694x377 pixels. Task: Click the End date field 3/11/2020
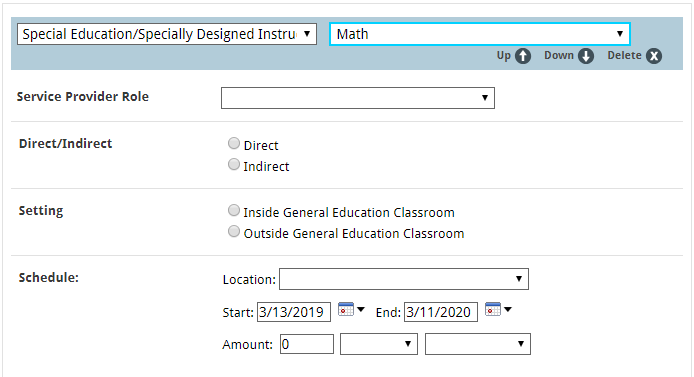(441, 312)
